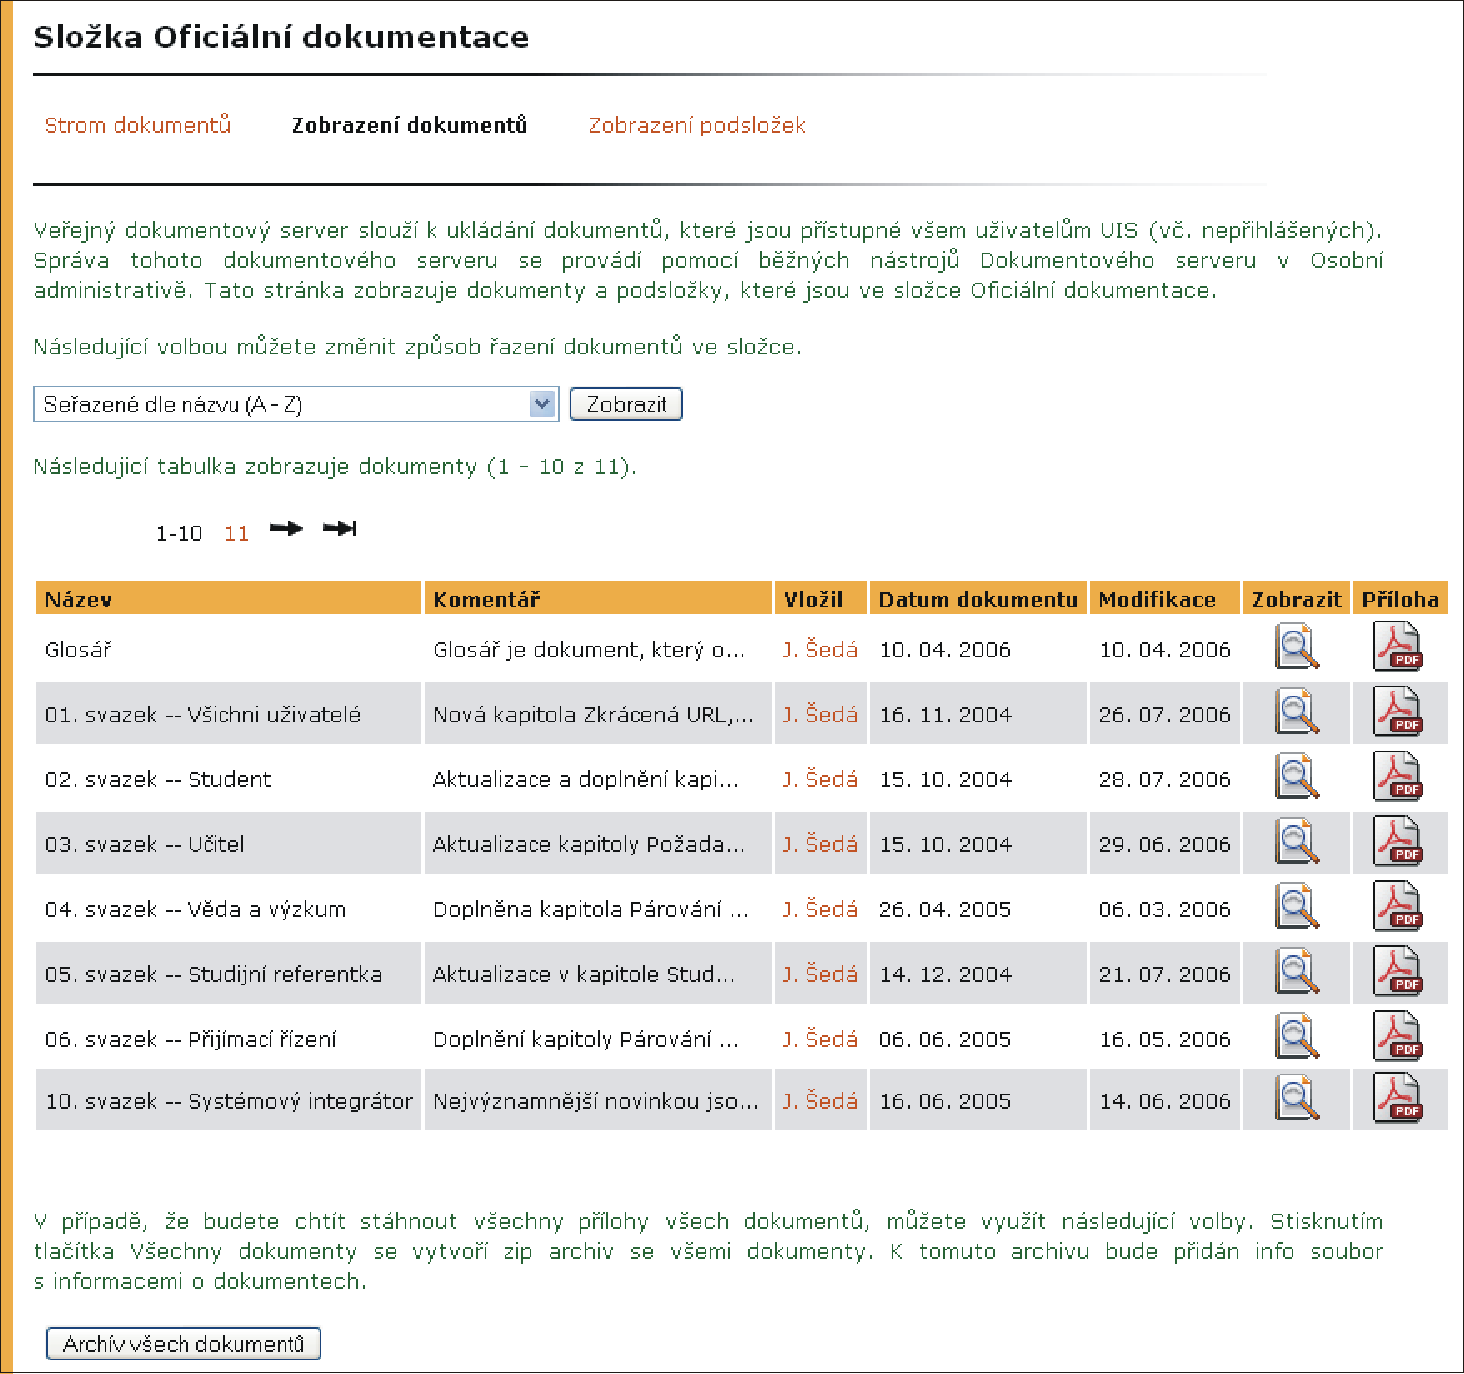Open the view icon for Glosář

(1297, 647)
